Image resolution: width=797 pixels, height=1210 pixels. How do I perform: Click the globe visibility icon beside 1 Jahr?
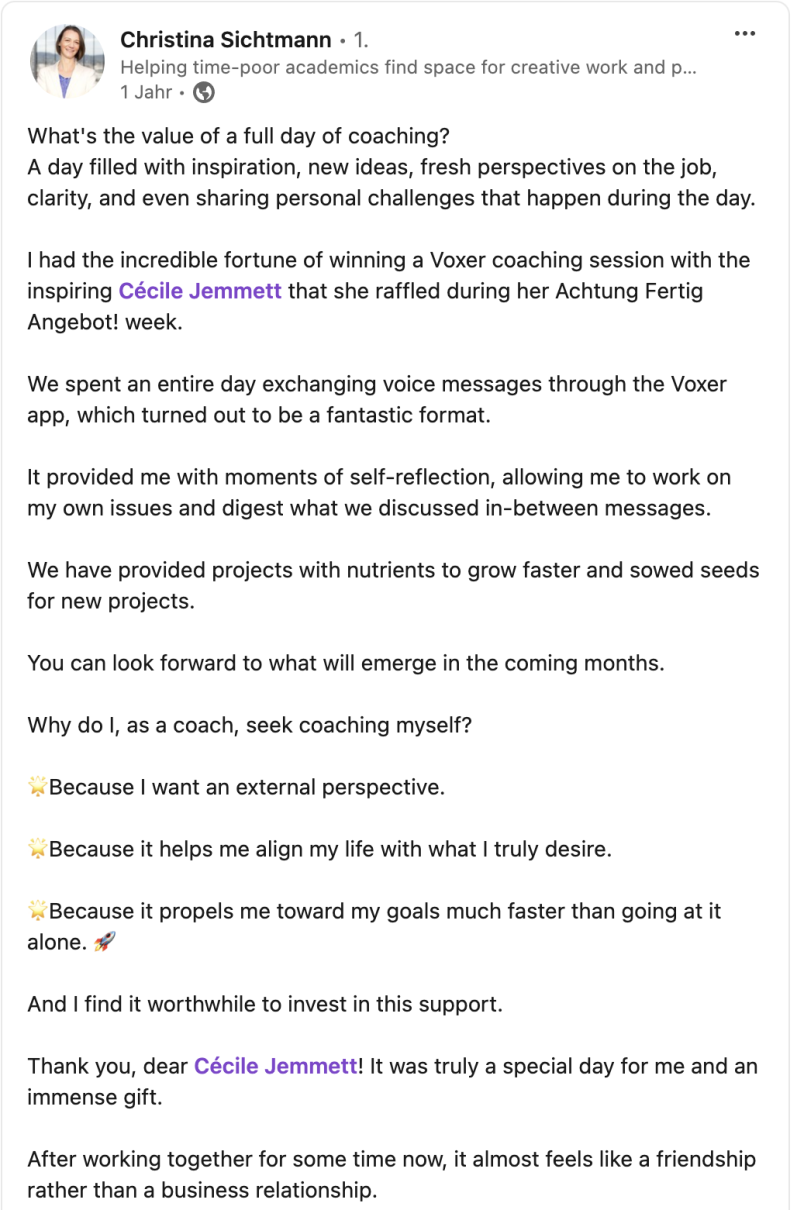203,93
